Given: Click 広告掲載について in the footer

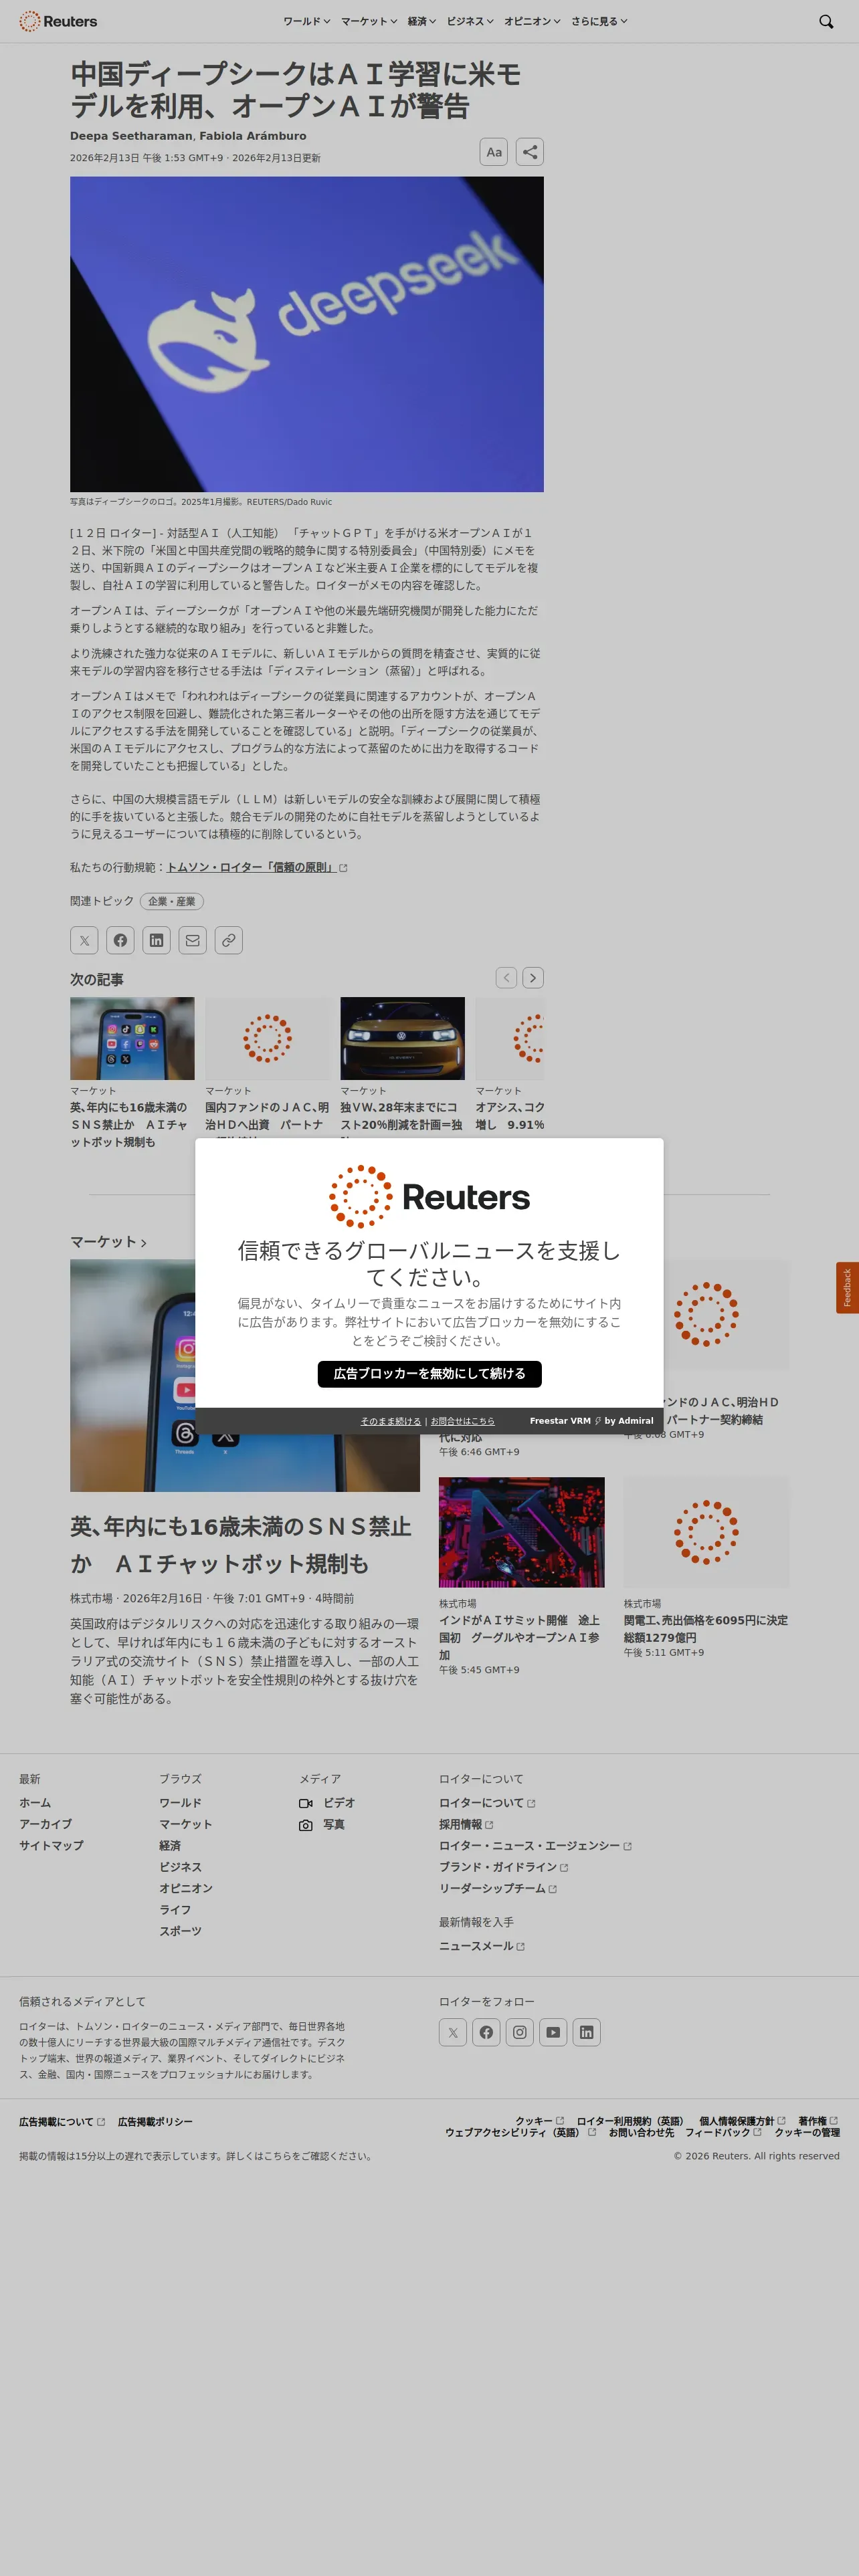Looking at the screenshot, I should tap(62, 2122).
